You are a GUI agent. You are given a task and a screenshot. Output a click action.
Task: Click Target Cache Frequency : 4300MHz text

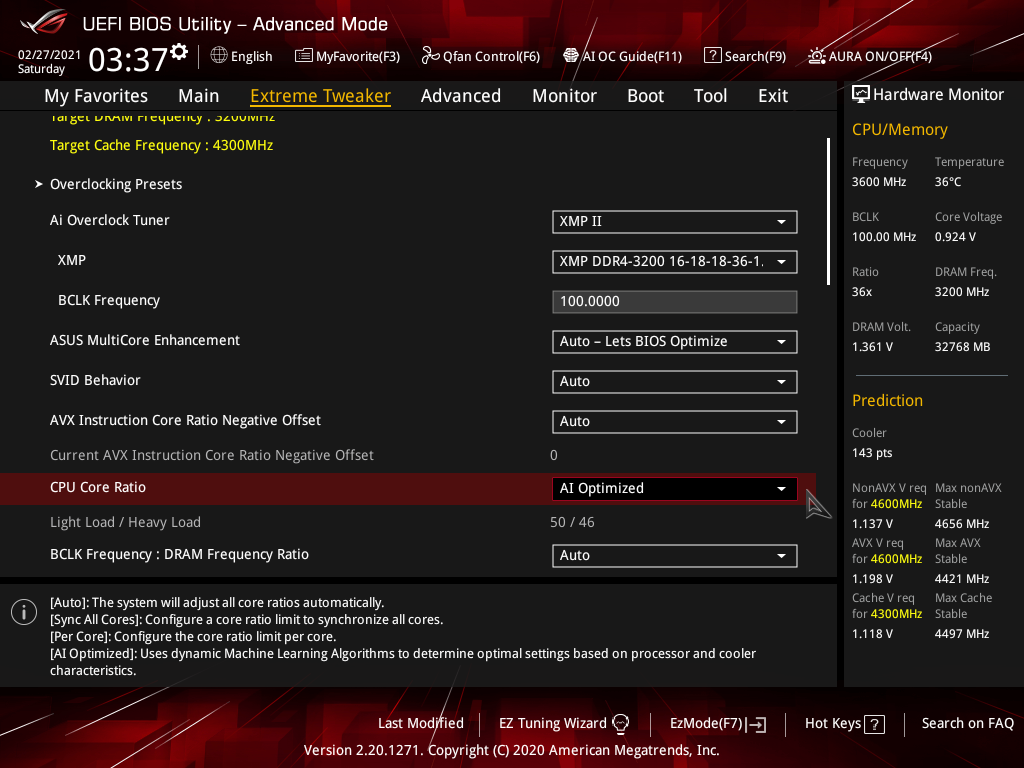[x=161, y=145]
